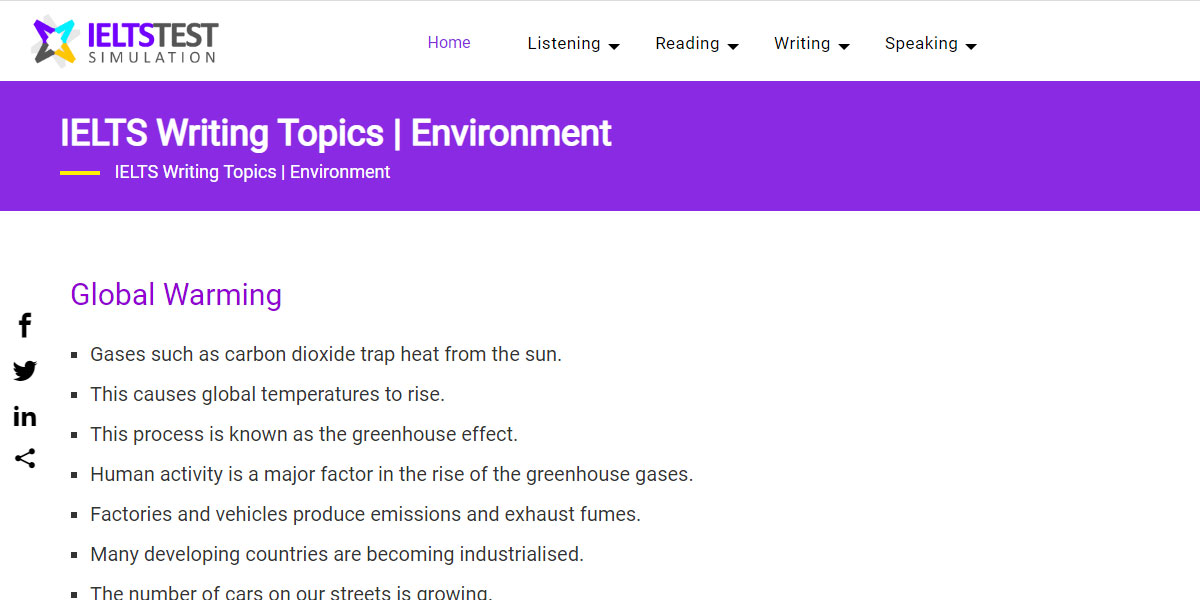The width and height of the screenshot is (1200, 600).
Task: Select the bullet about carbon dioxide trapping heat
Action: [x=326, y=354]
